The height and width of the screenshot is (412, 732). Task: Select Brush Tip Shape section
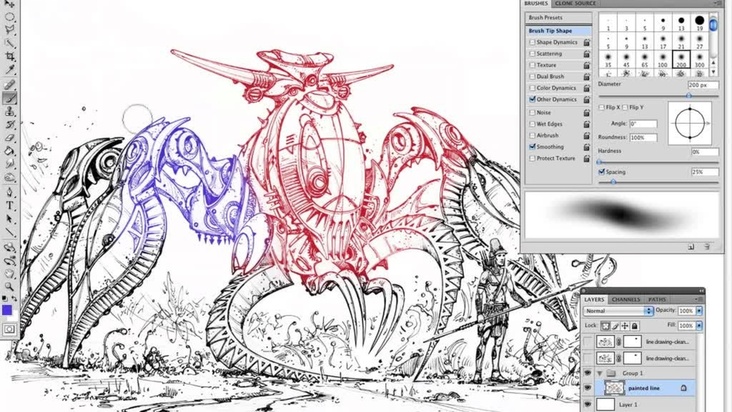(x=559, y=31)
